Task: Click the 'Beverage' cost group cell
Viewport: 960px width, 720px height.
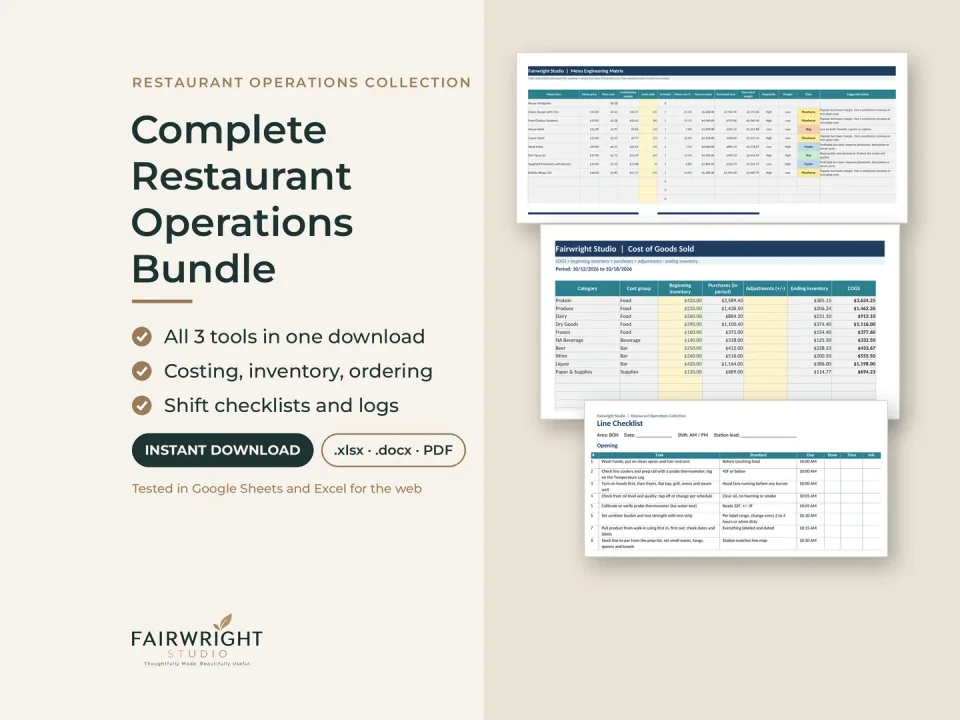Action: pos(639,340)
